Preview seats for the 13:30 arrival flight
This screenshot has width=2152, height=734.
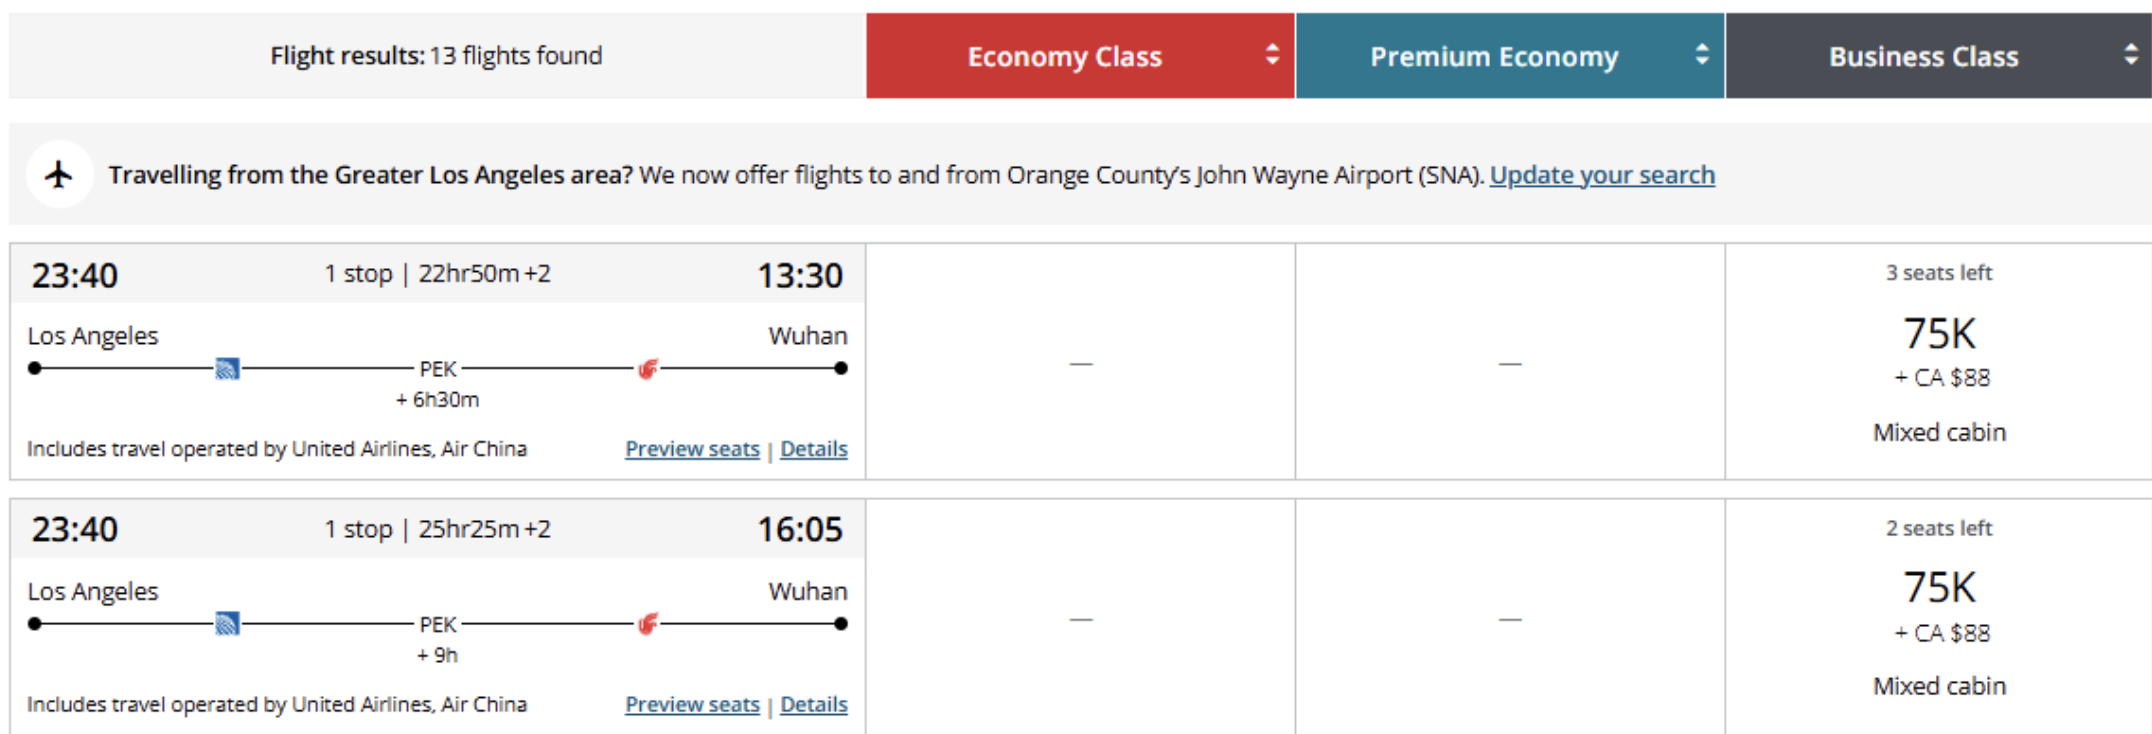click(x=692, y=449)
